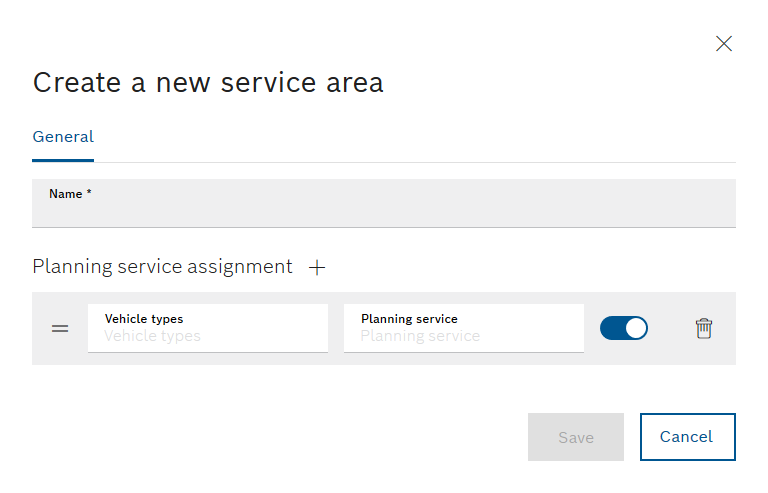Click the 'Create a new service area' title
The width and height of the screenshot is (768, 493).
[x=208, y=82]
